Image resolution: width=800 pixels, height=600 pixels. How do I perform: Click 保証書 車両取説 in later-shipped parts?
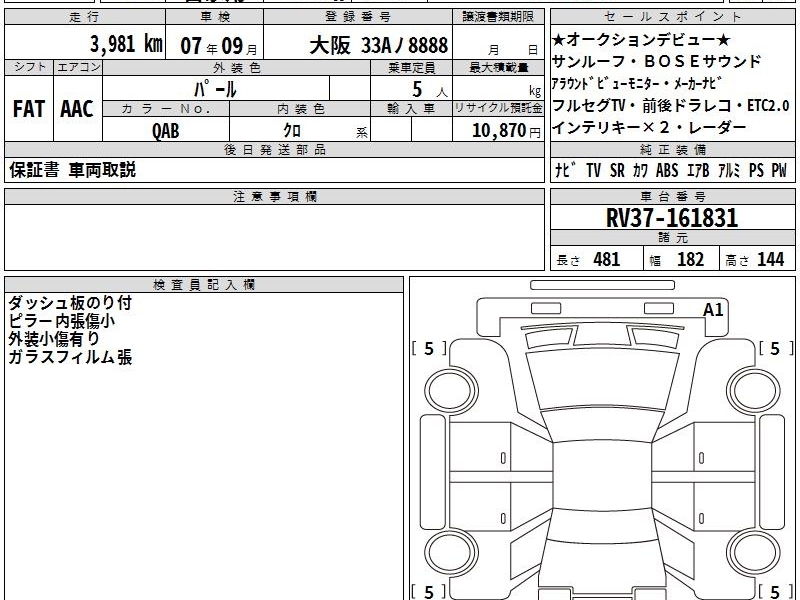coord(72,170)
